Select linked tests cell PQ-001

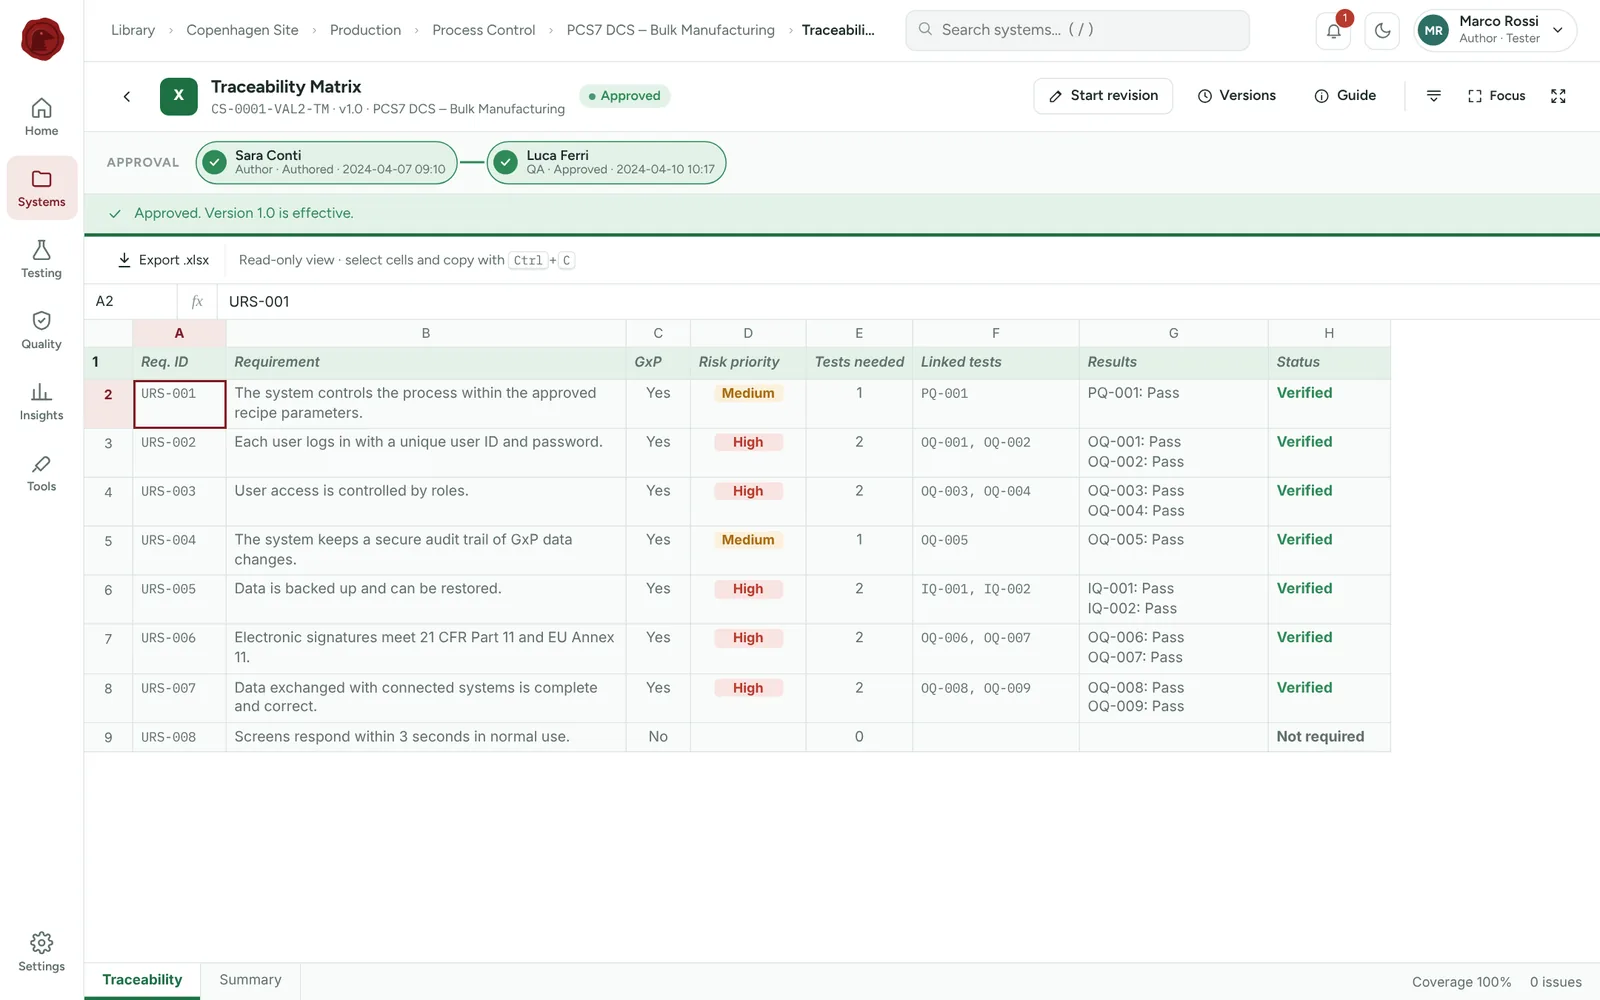(x=996, y=404)
